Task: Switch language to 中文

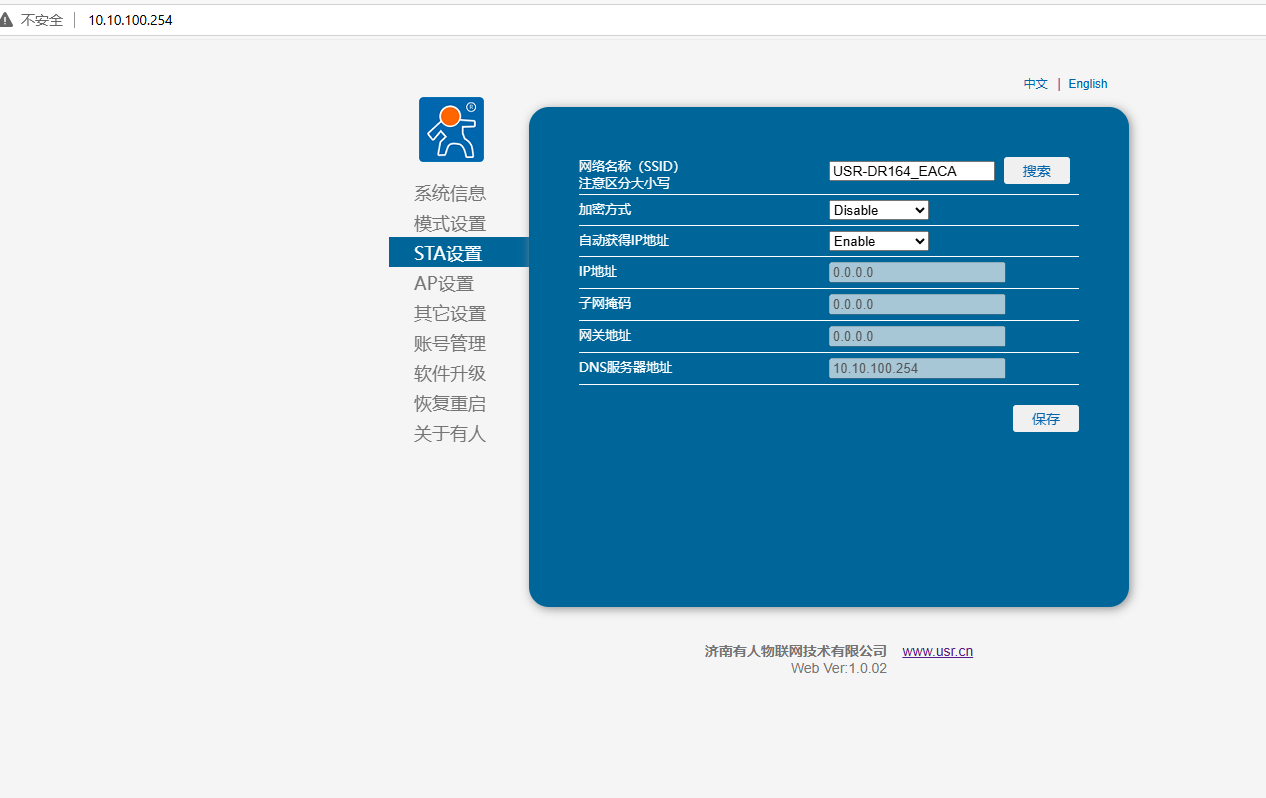Action: pyautogui.click(x=1035, y=84)
